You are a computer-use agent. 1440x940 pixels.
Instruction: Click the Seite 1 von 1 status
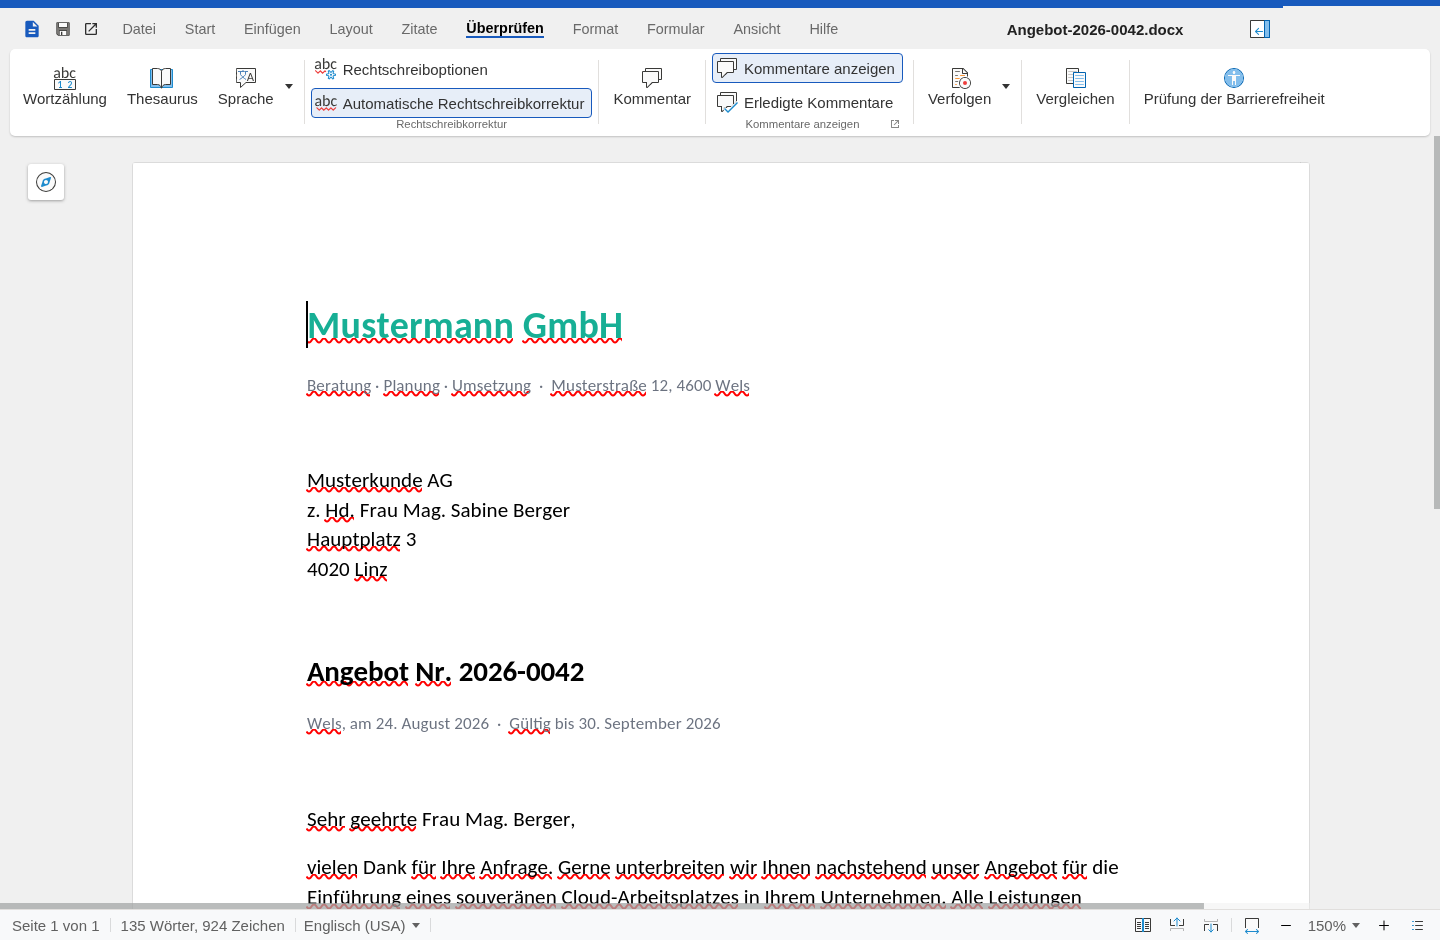(x=56, y=926)
